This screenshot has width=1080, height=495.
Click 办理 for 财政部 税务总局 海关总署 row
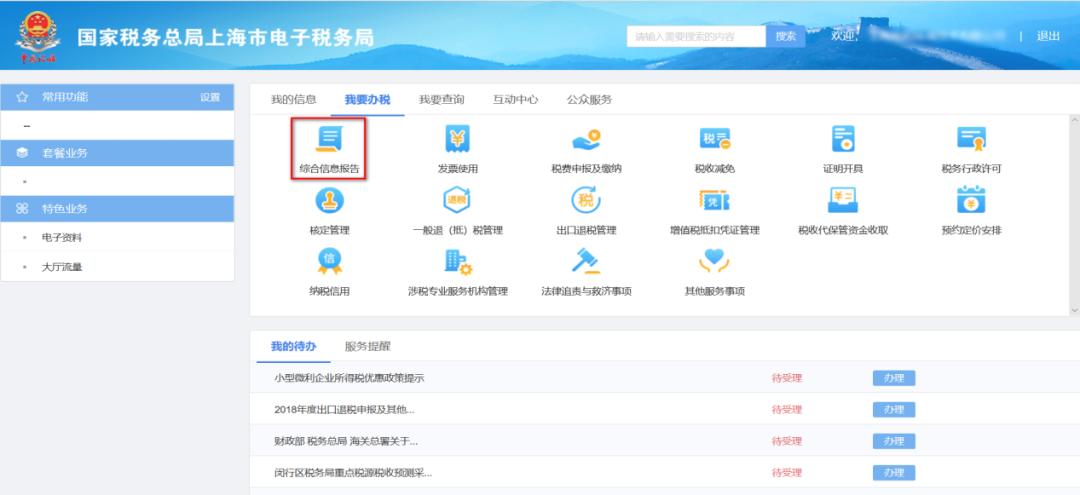click(x=894, y=441)
